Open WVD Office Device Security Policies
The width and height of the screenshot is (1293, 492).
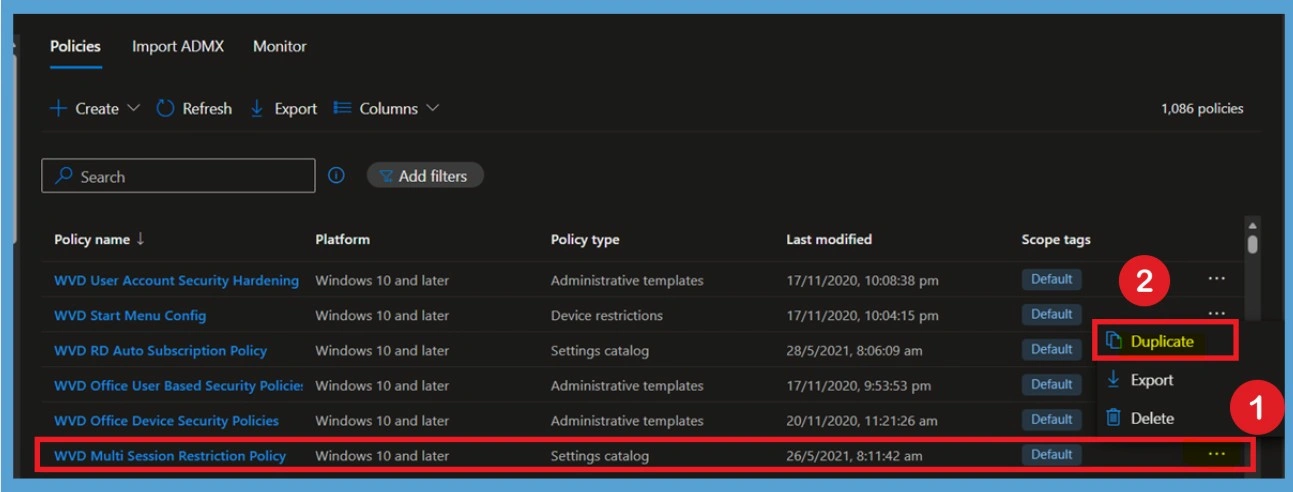point(166,420)
